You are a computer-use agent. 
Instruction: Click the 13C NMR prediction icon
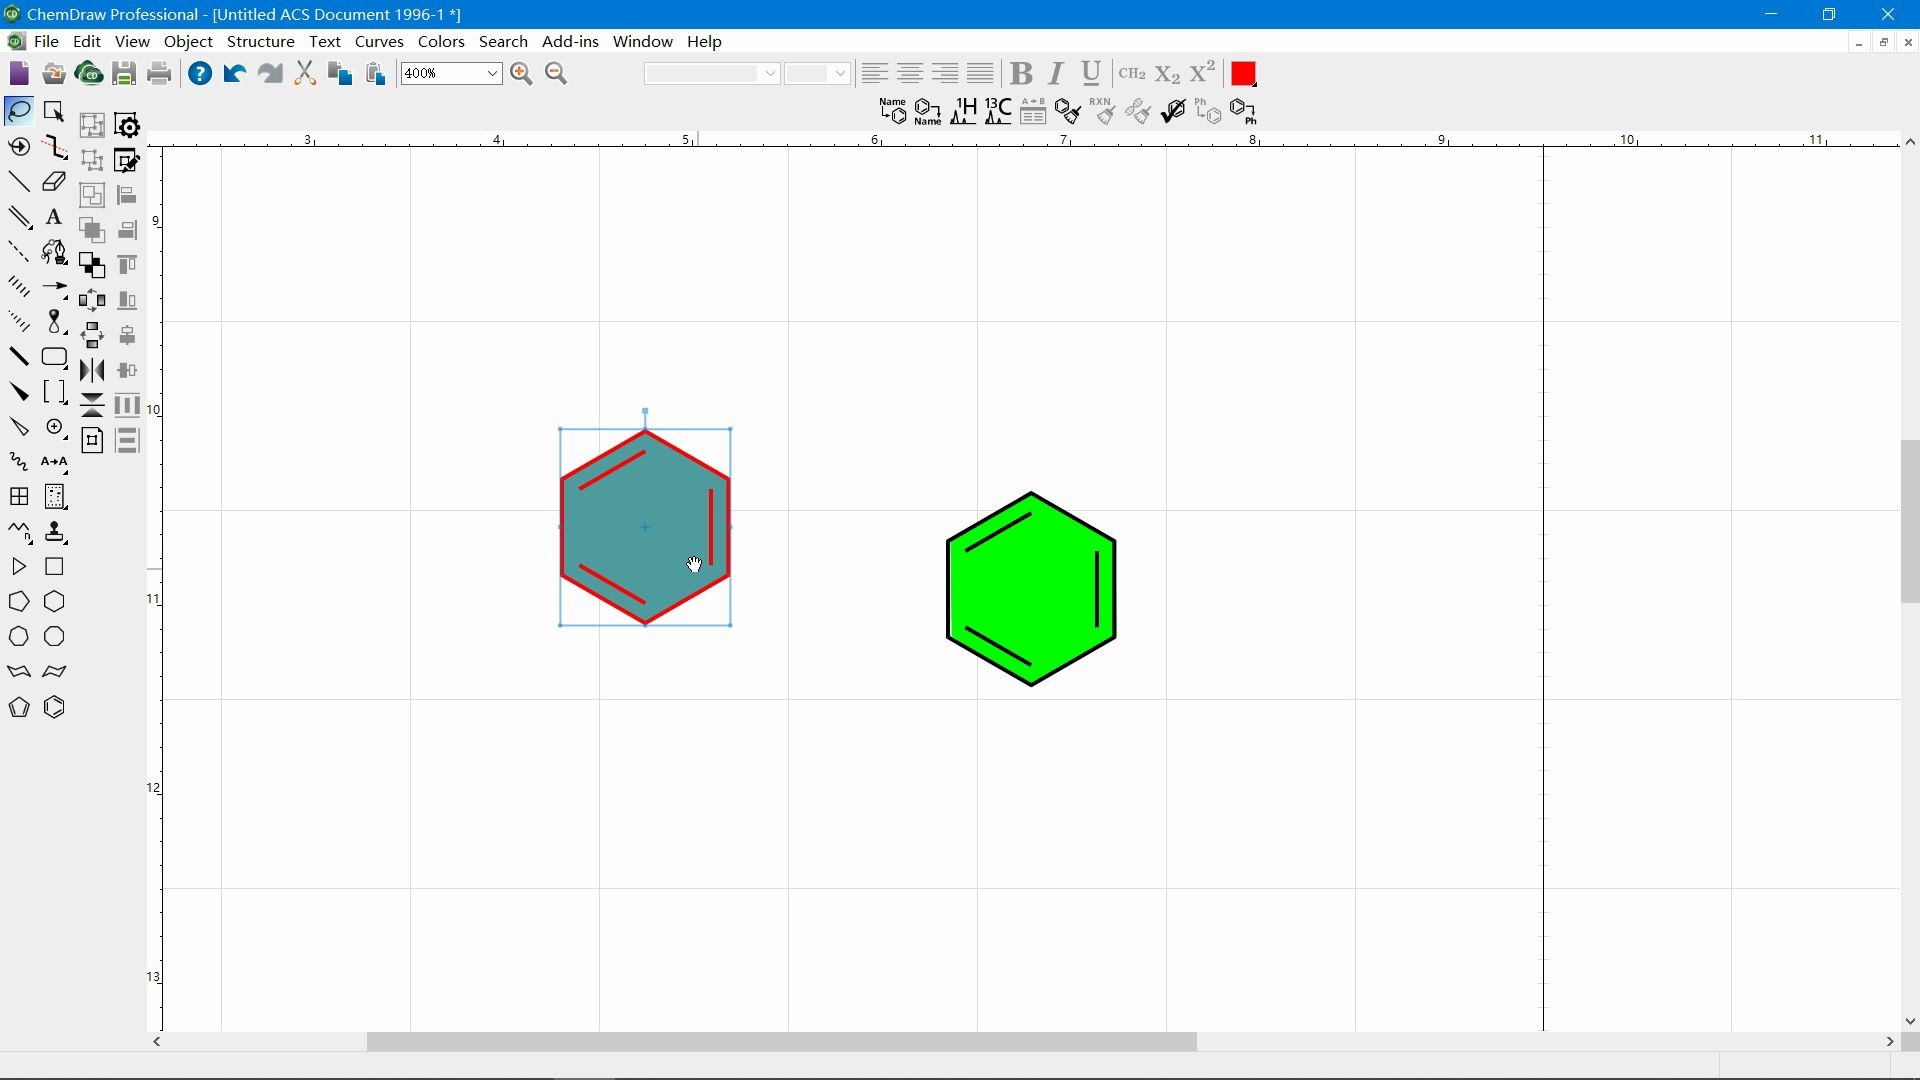pos(999,111)
